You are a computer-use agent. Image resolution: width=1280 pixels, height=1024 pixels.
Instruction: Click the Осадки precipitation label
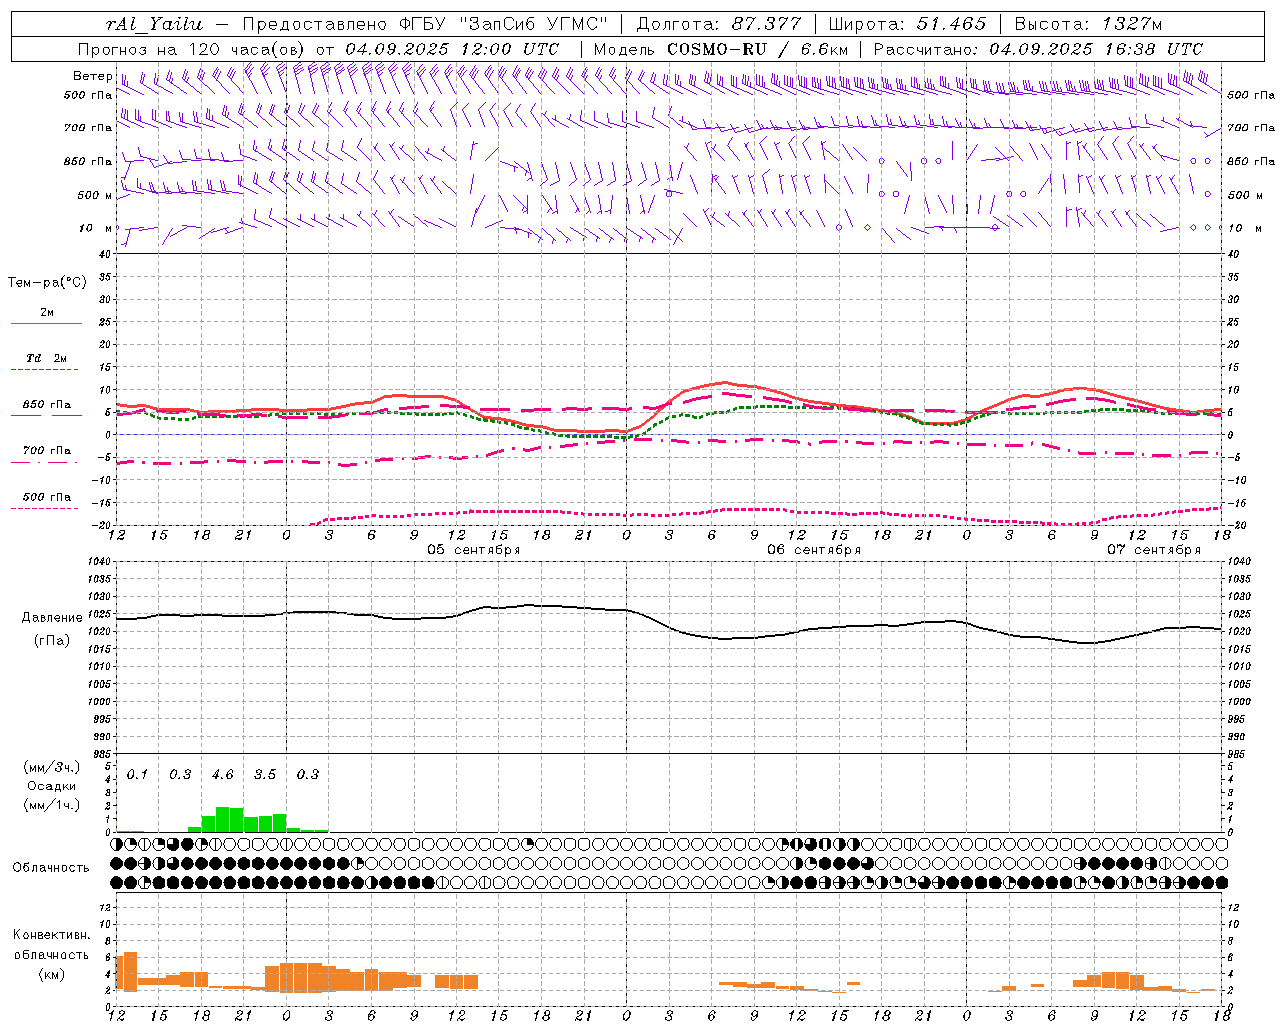(52, 786)
